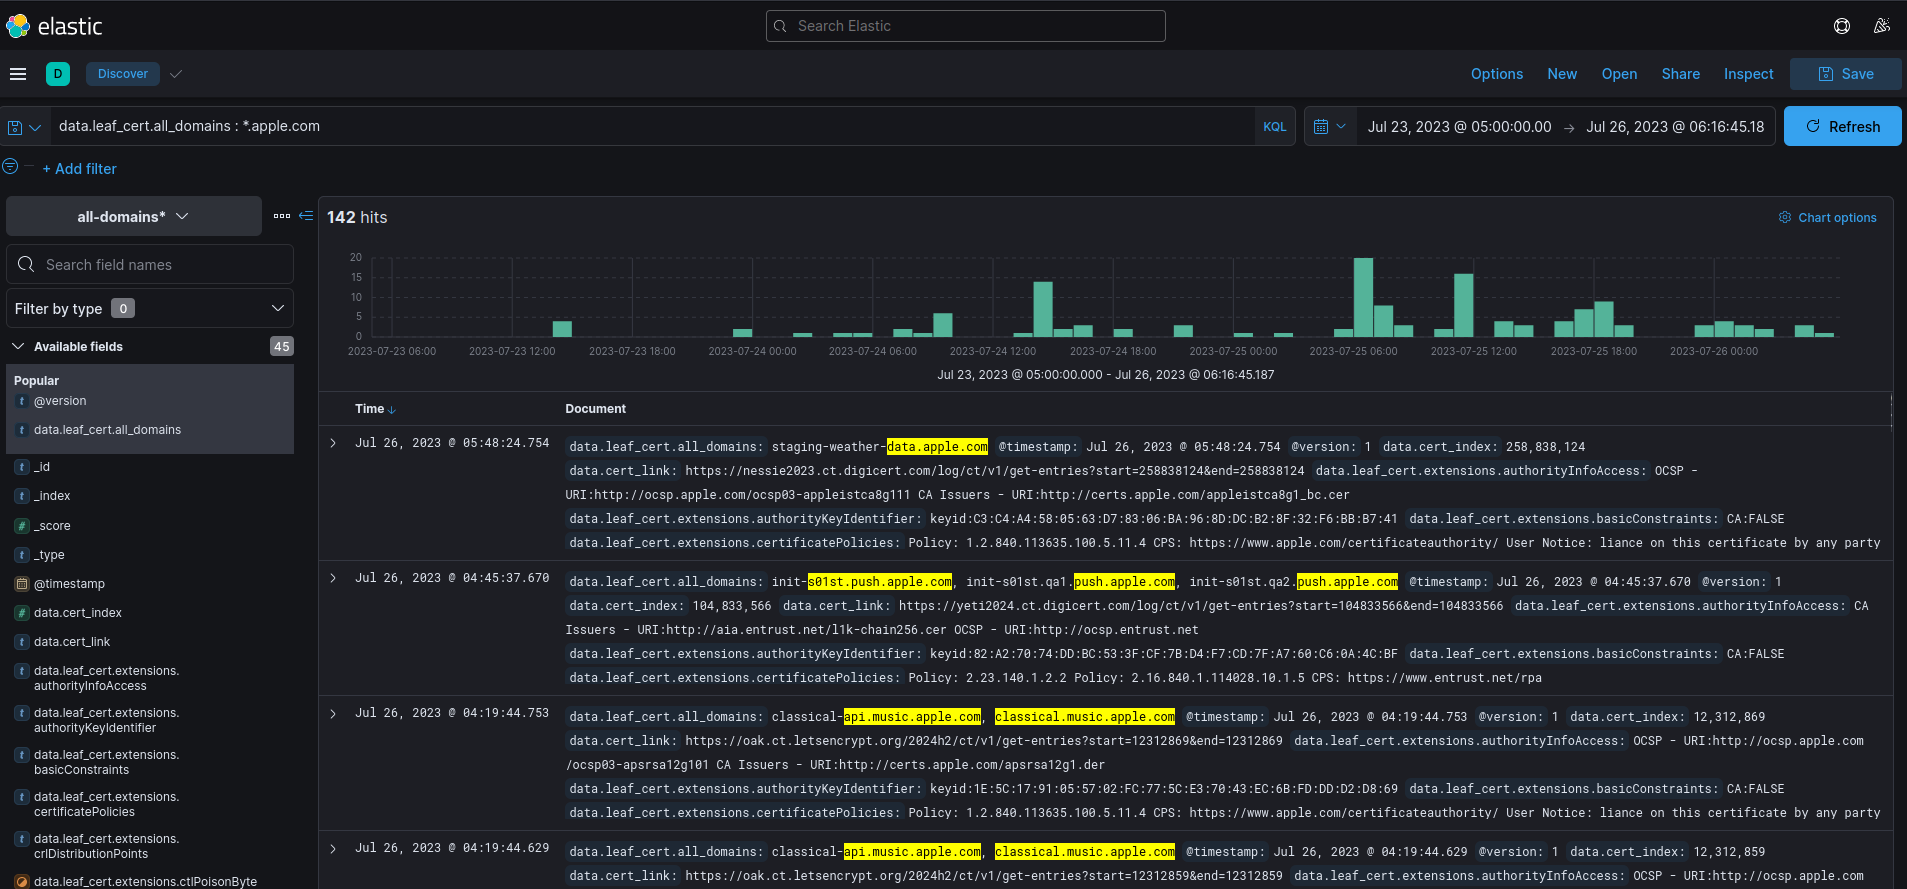Open the Filter by type dropdown
Image resolution: width=1907 pixels, height=889 pixels.
[x=150, y=308]
